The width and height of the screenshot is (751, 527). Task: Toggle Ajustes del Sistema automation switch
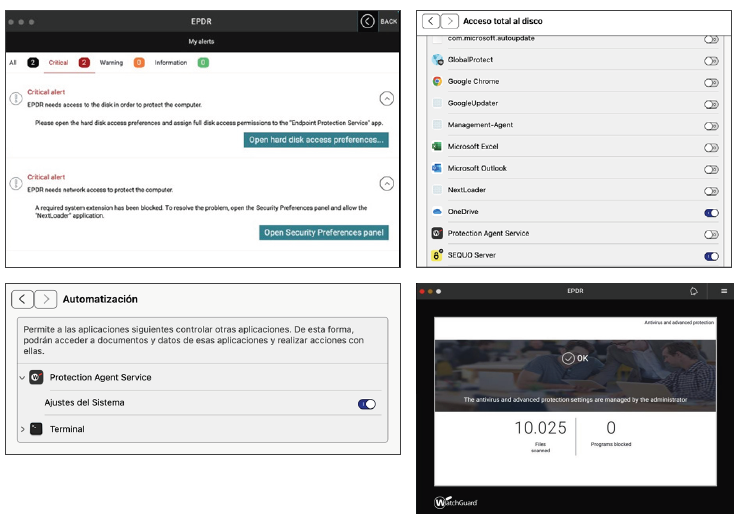point(367,404)
